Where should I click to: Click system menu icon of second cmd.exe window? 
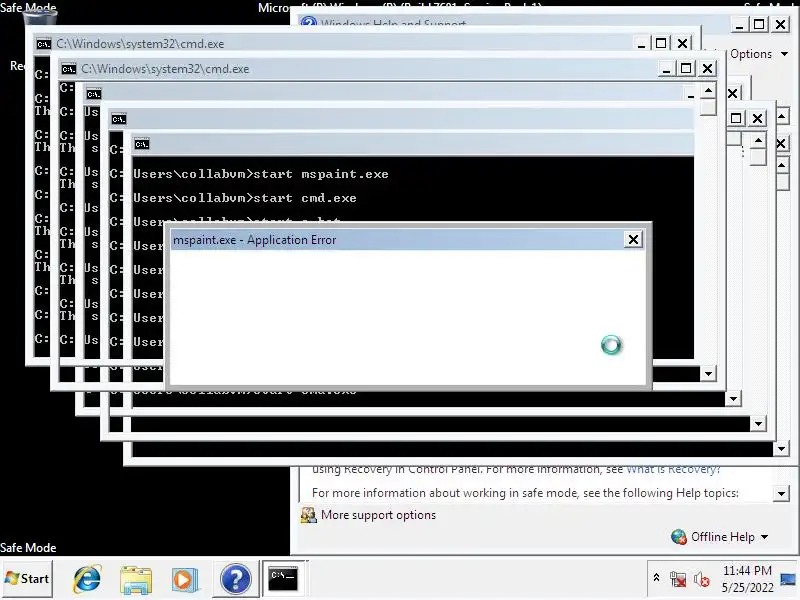(x=68, y=69)
